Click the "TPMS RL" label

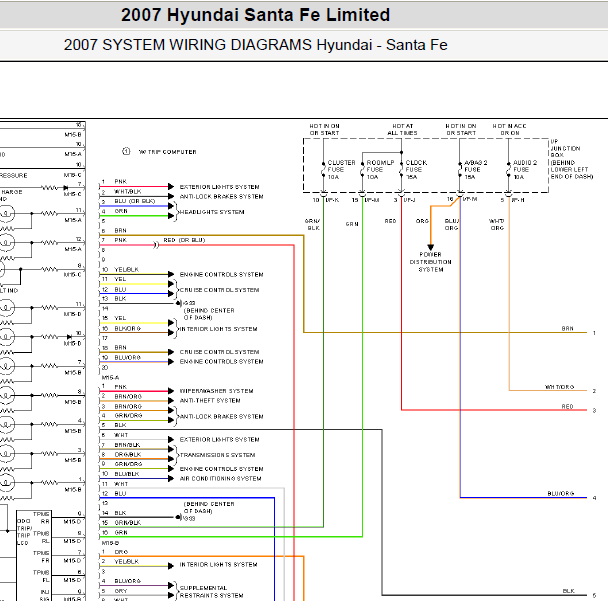(x=41, y=537)
